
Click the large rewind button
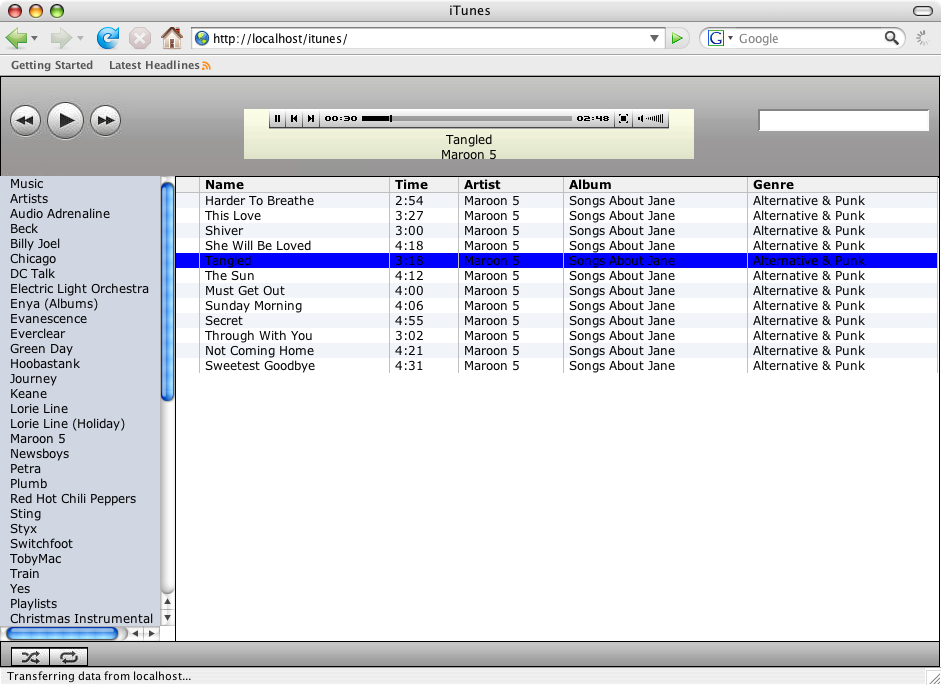25,120
